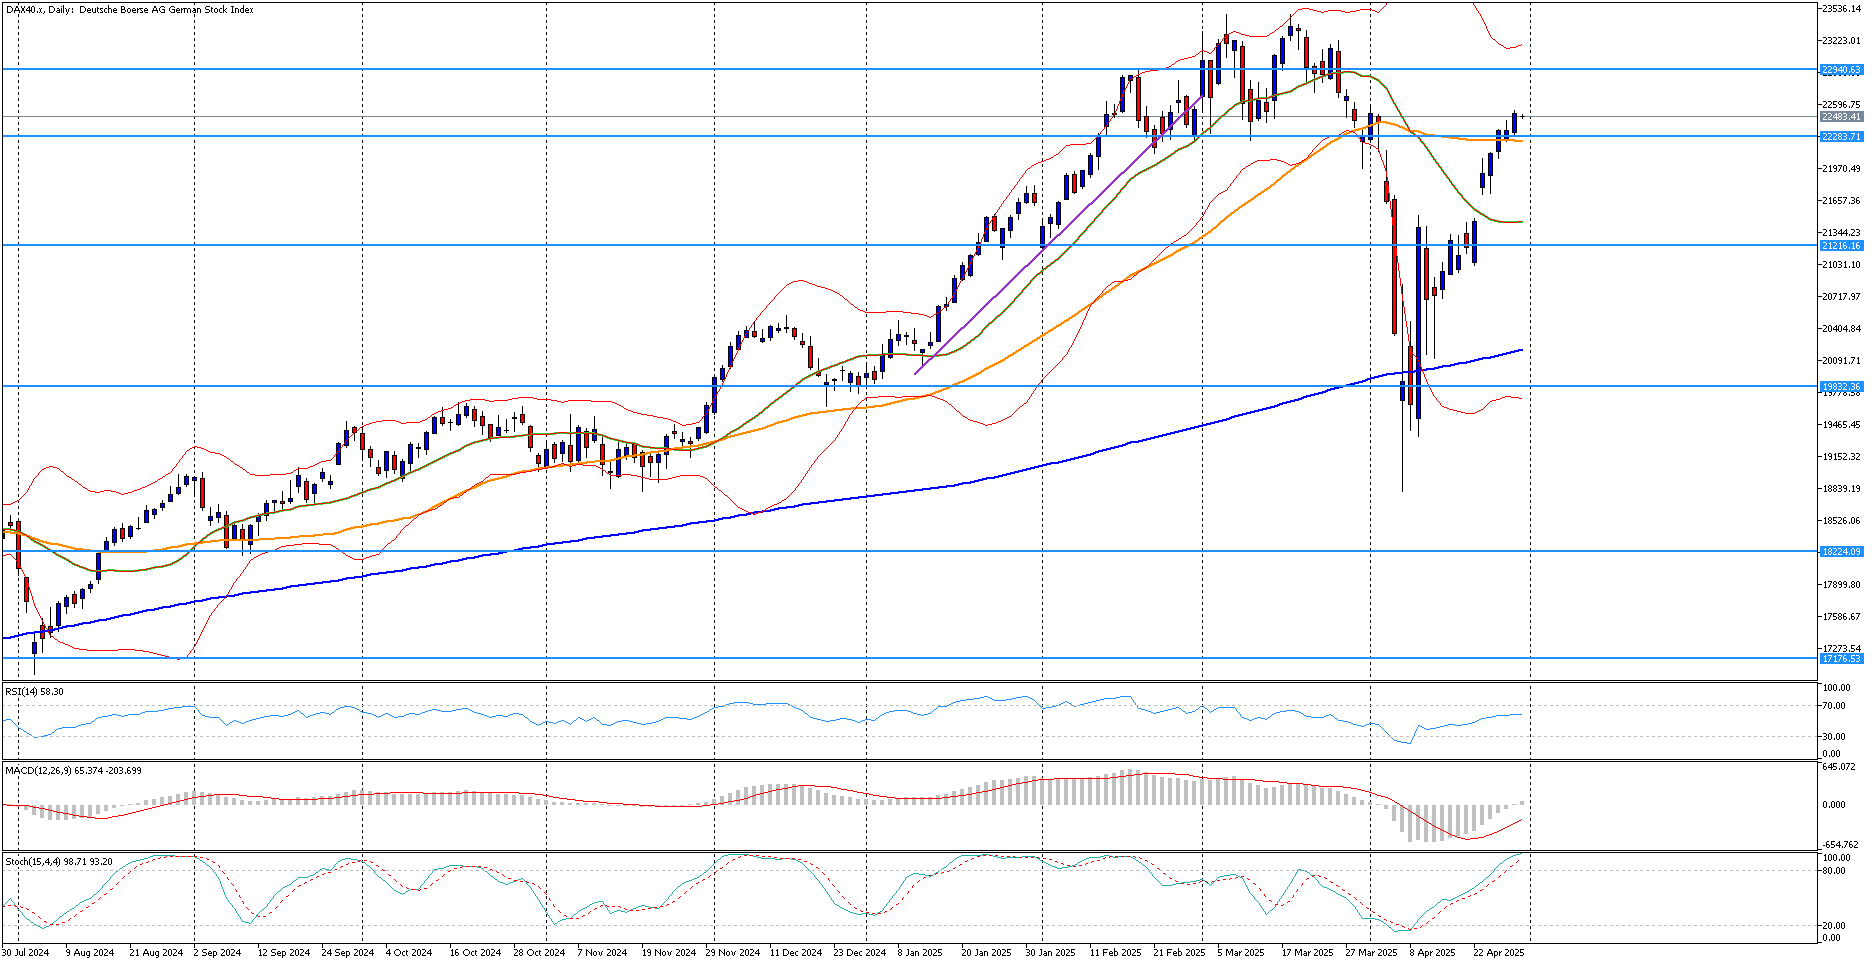
Task: Click the MACD scale -654.762 label
Action: [1839, 844]
